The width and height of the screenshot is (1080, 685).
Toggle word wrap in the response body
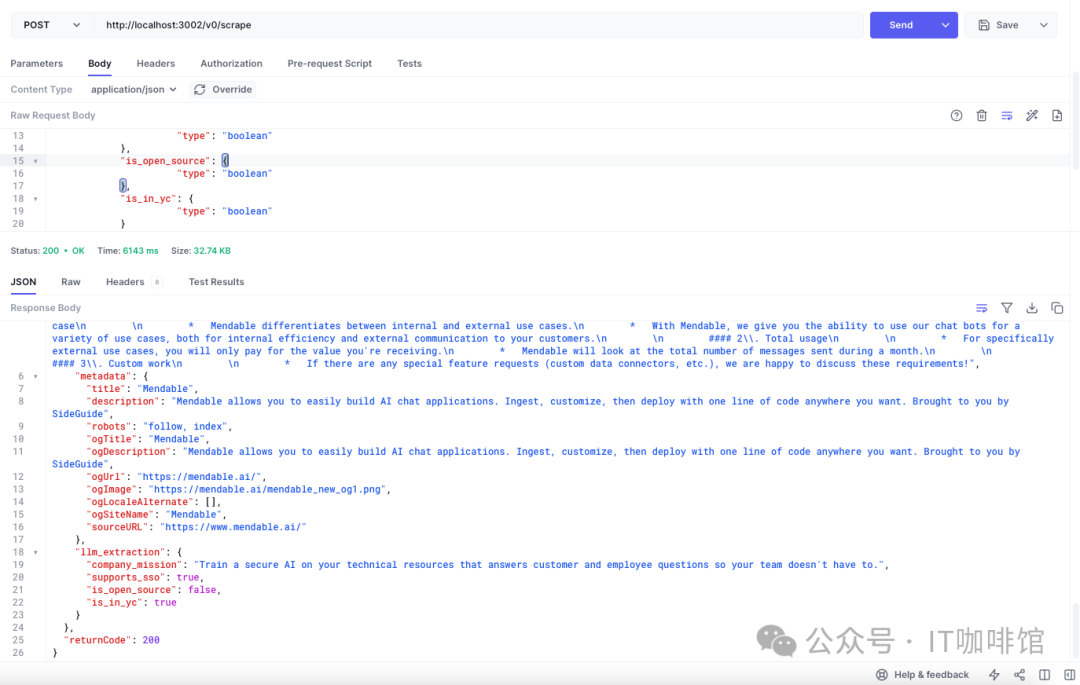(x=982, y=308)
